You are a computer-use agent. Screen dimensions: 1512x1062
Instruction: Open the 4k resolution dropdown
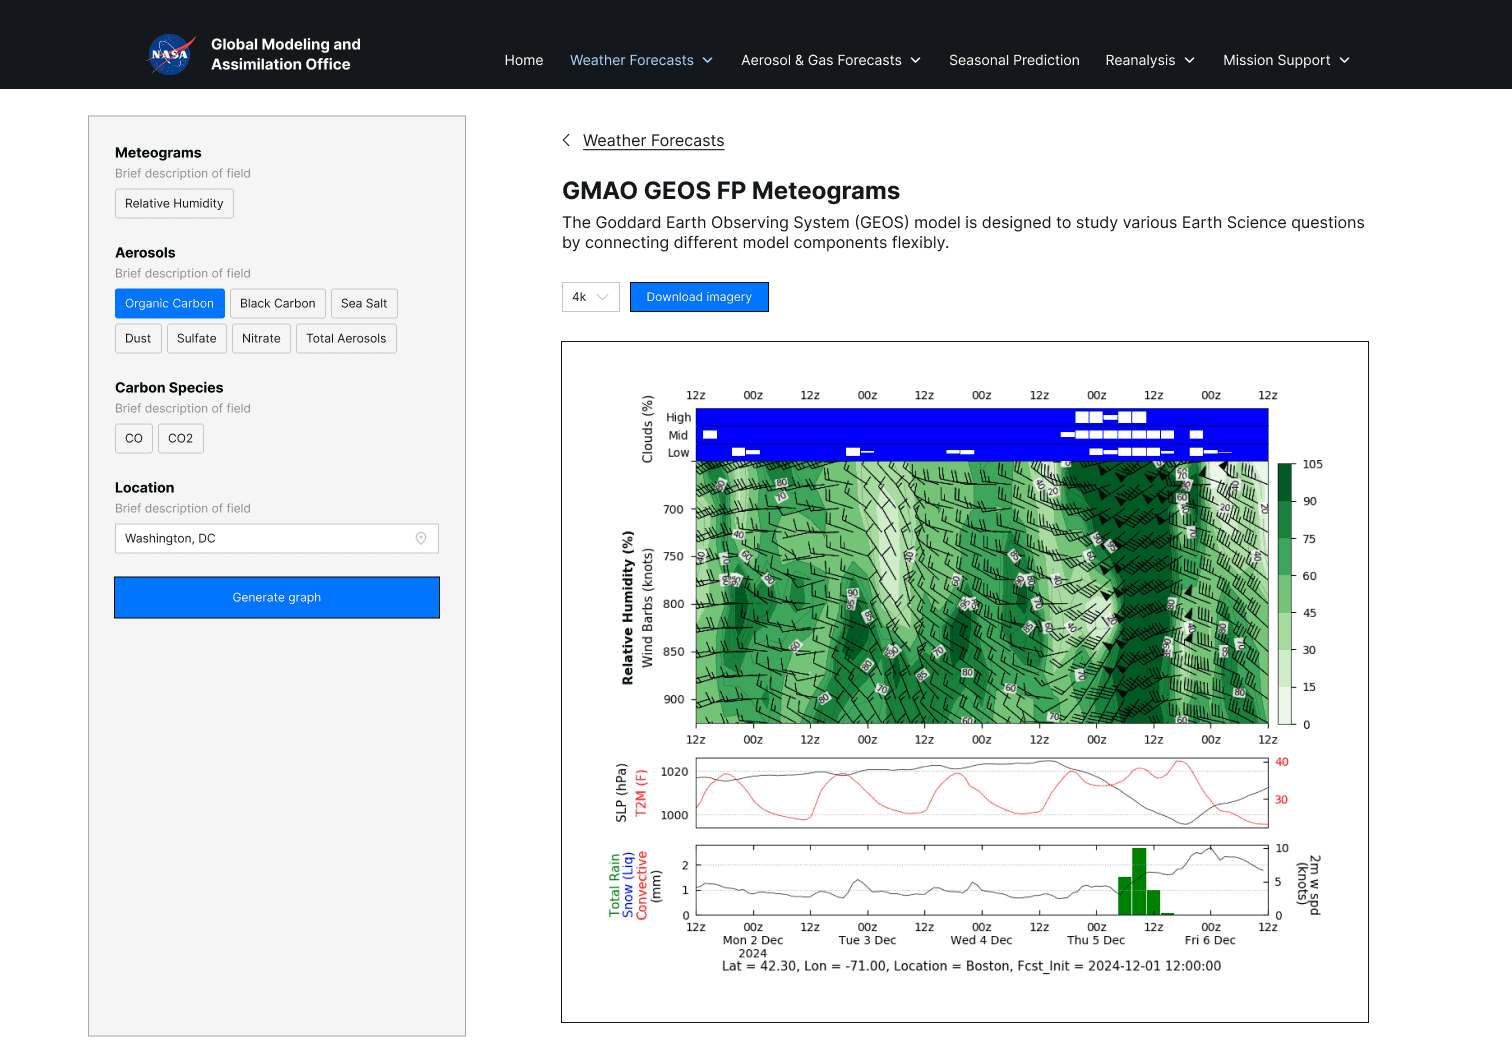[x=590, y=297]
